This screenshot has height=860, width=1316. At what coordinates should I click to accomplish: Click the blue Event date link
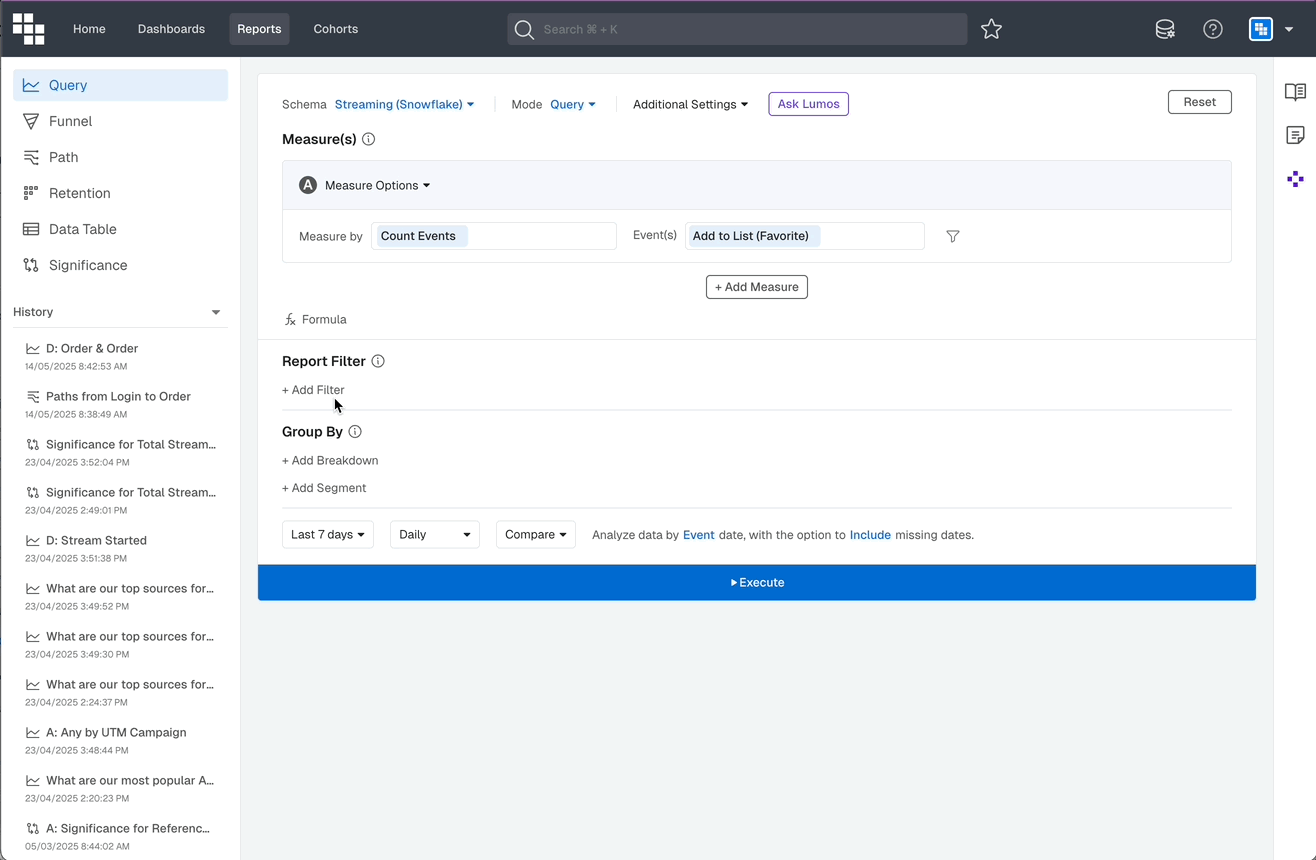698,535
